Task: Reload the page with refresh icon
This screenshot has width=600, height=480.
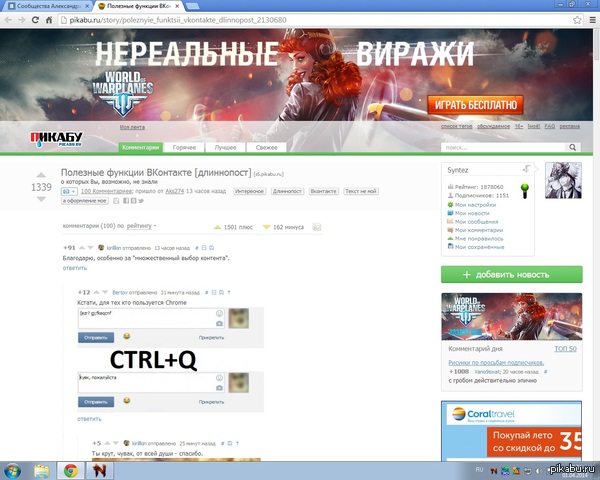Action: 37,20
